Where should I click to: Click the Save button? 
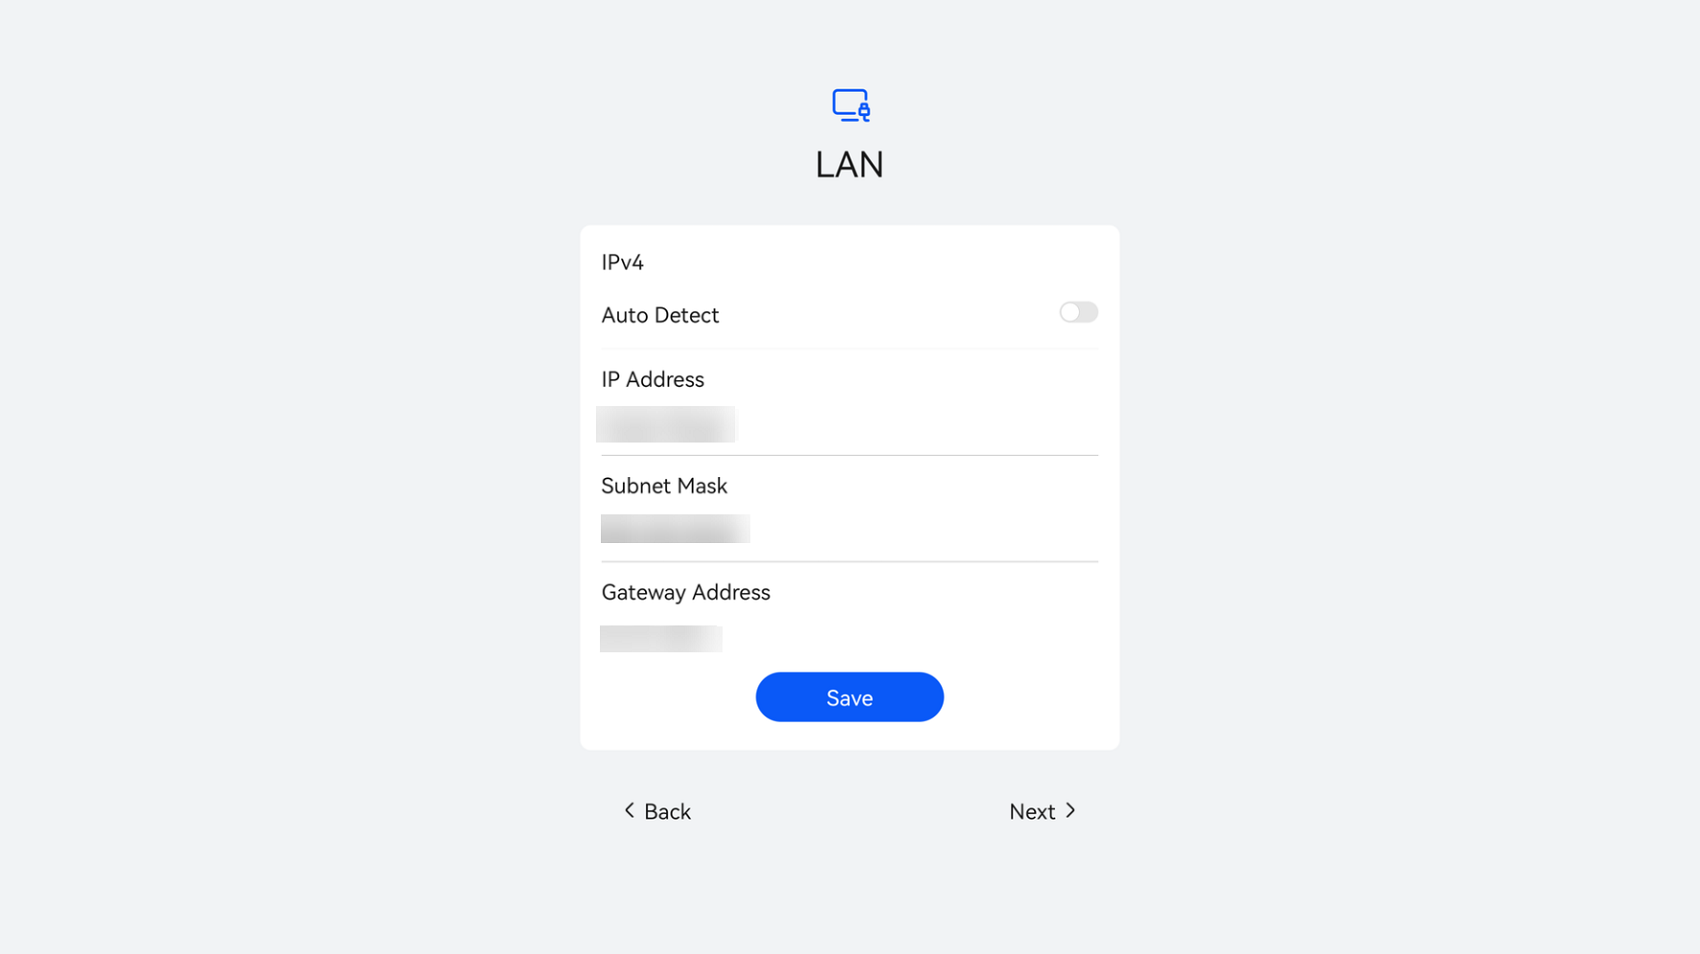849,697
